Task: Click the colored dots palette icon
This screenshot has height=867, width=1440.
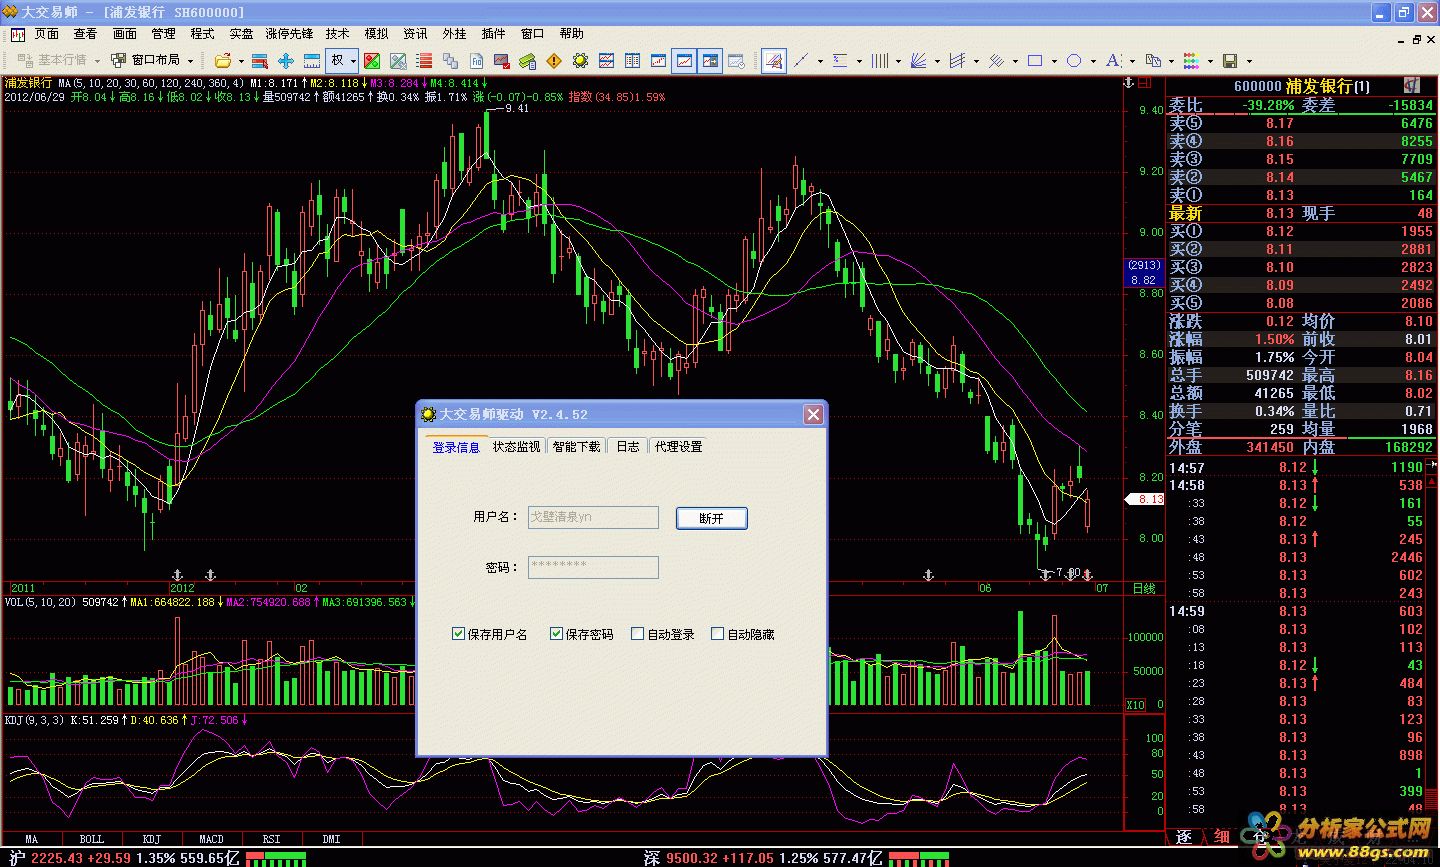Action: (1191, 61)
